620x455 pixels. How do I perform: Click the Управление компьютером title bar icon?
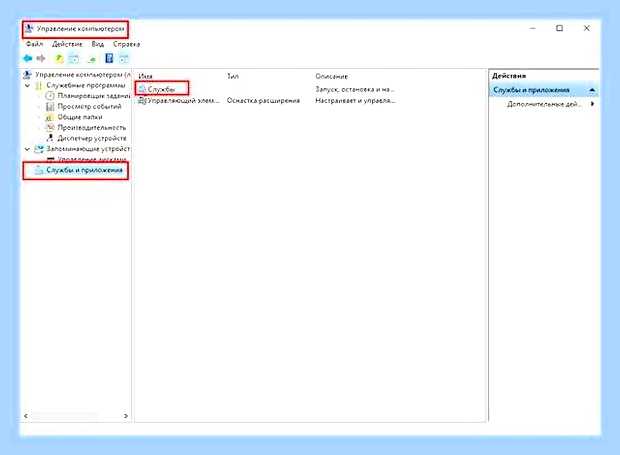29,29
